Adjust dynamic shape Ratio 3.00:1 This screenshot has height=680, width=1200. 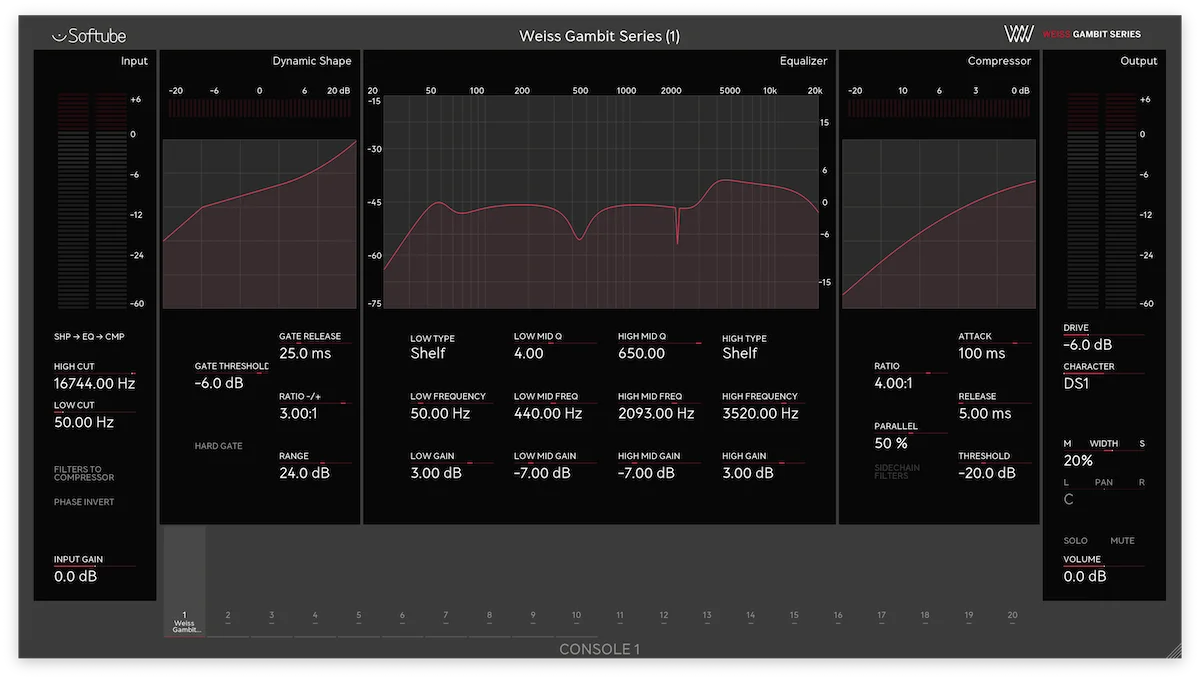click(315, 406)
